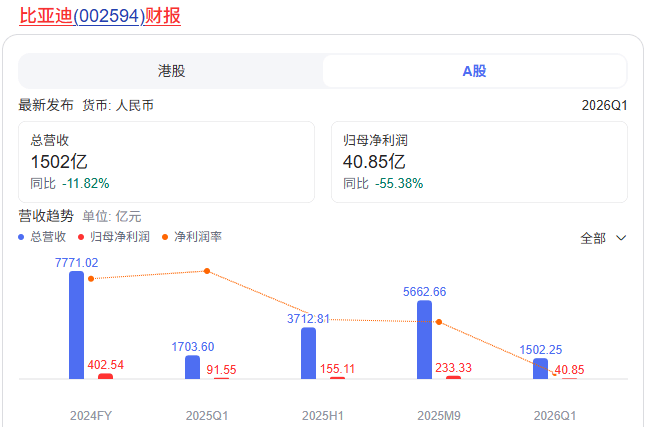The width and height of the screenshot is (650, 427).
Task: Toggle the 总营收 legend item
Action: [x=42, y=237]
